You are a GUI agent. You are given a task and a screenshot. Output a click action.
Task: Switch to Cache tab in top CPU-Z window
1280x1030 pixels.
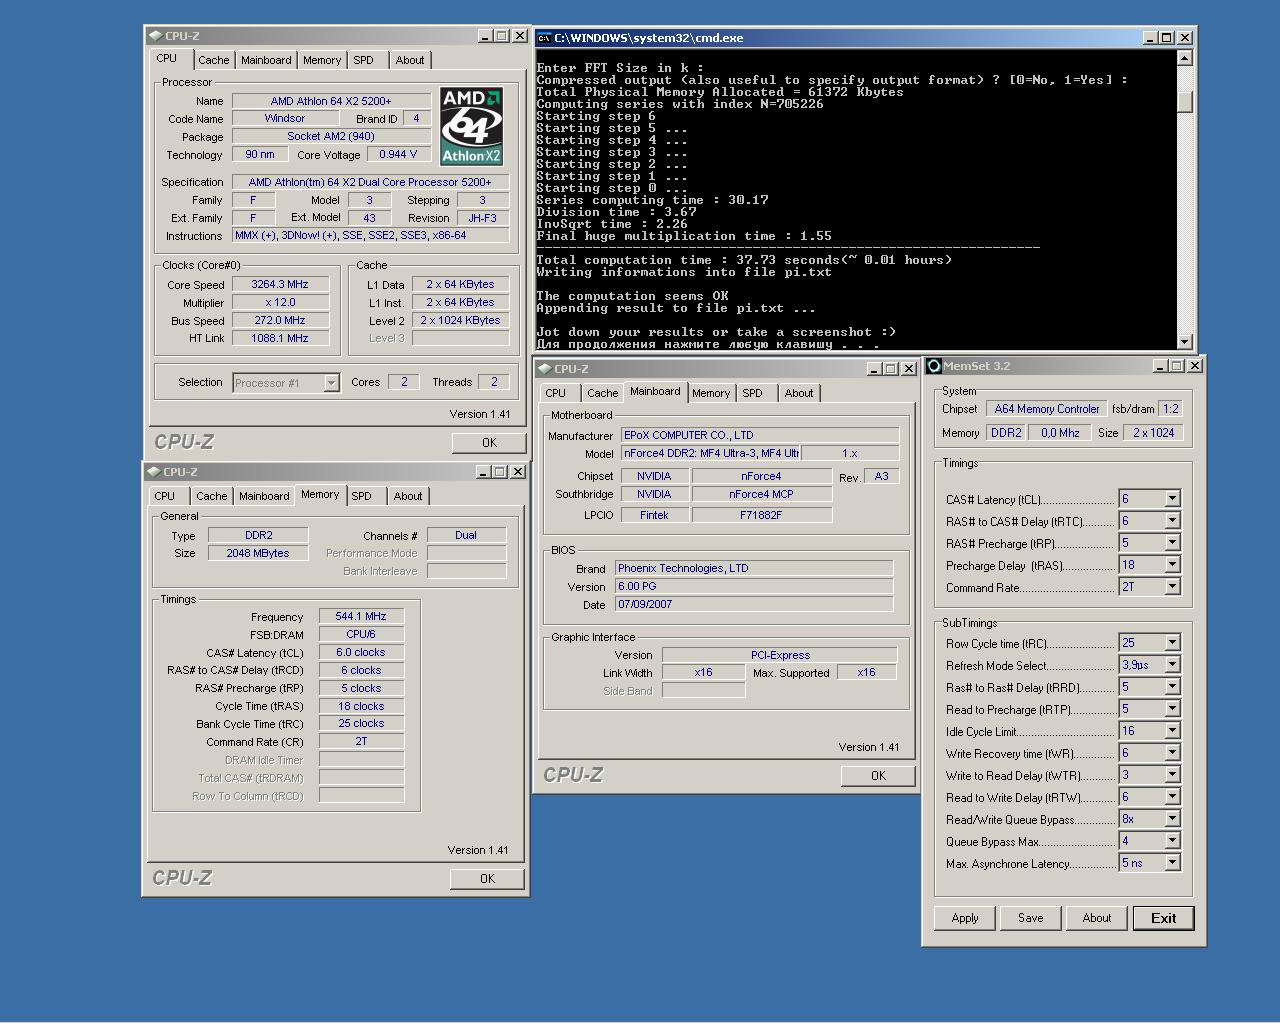213,60
